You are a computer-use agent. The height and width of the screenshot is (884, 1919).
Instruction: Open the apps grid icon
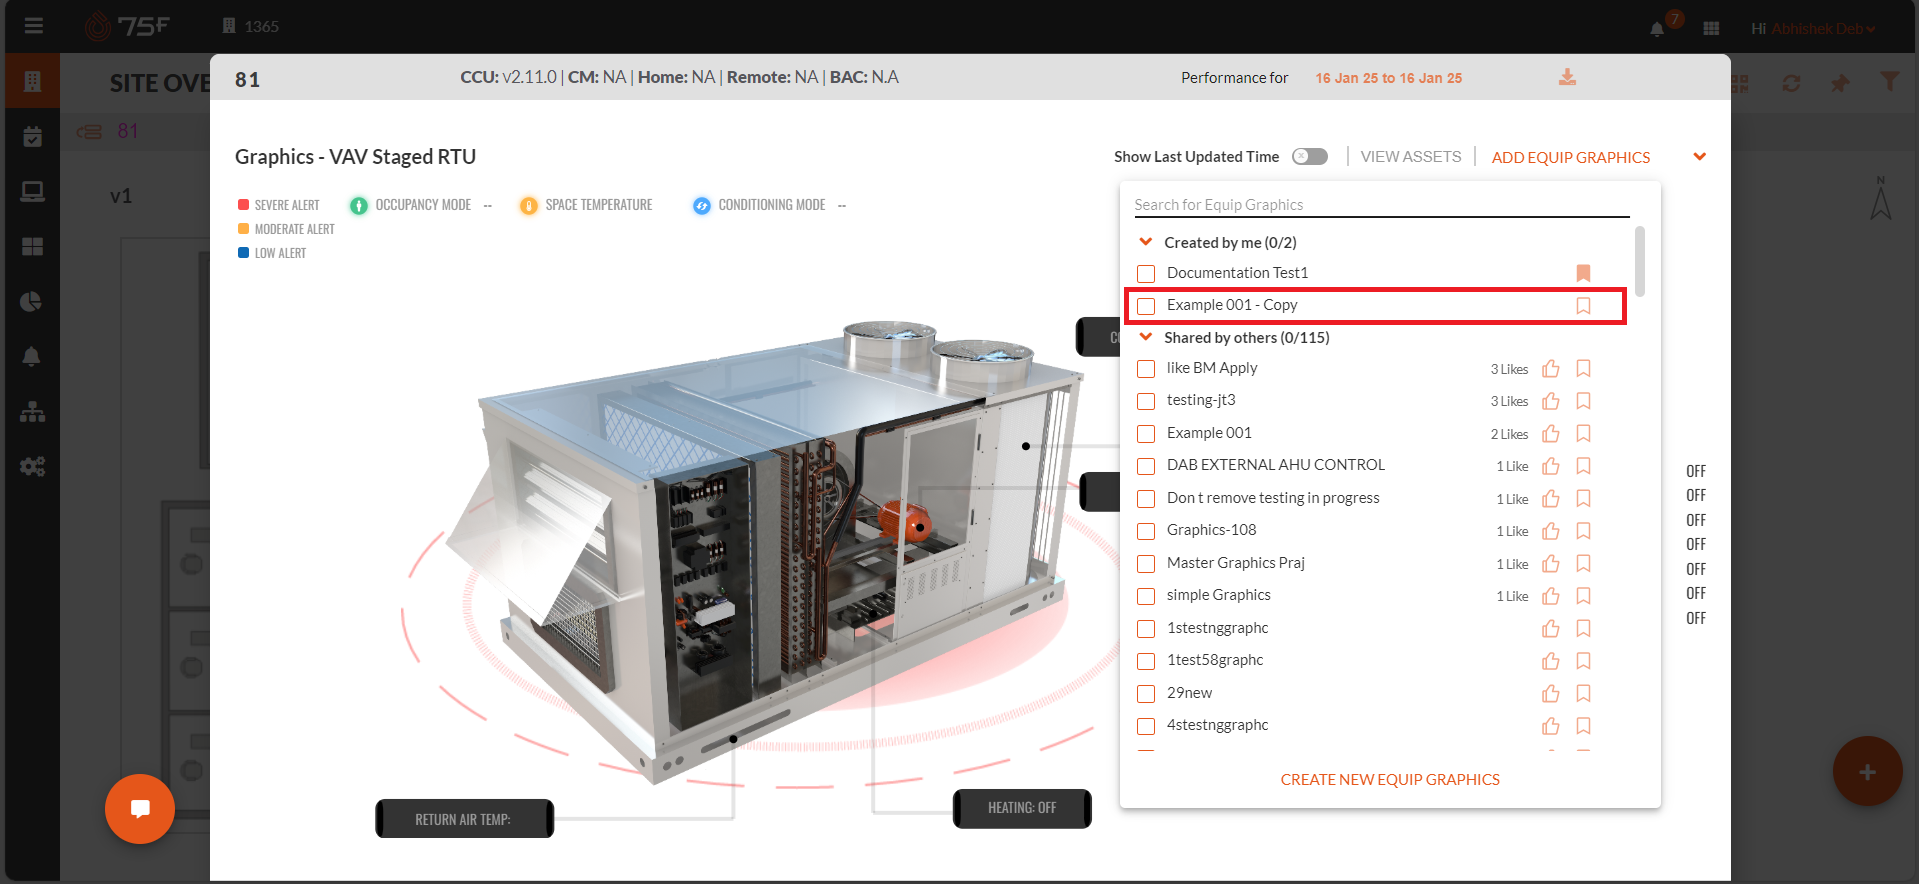point(1711,28)
